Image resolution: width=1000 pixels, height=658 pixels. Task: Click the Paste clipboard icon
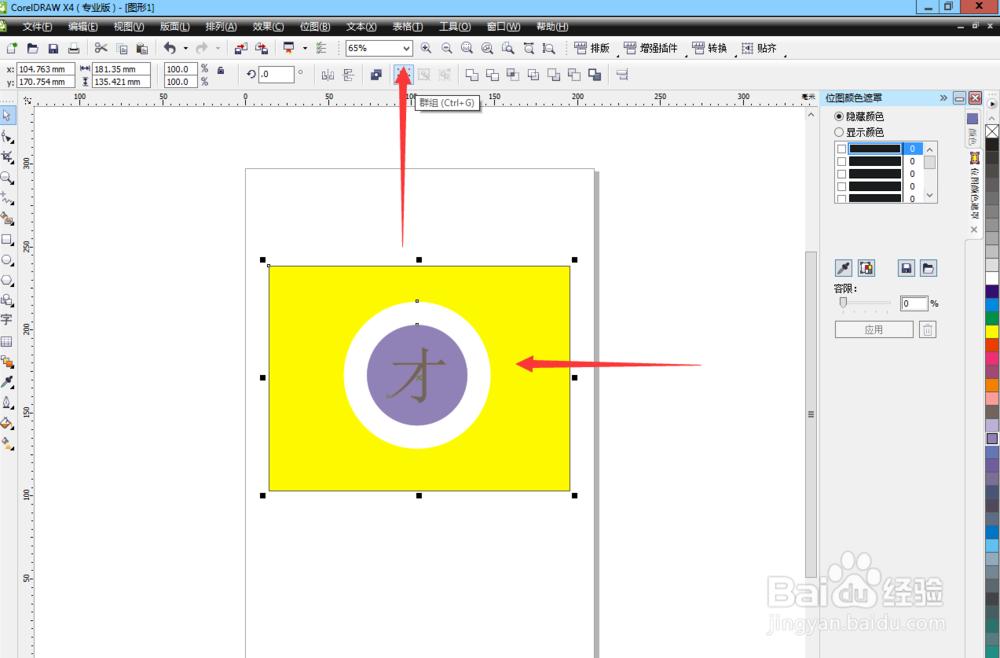pyautogui.click(x=142, y=48)
